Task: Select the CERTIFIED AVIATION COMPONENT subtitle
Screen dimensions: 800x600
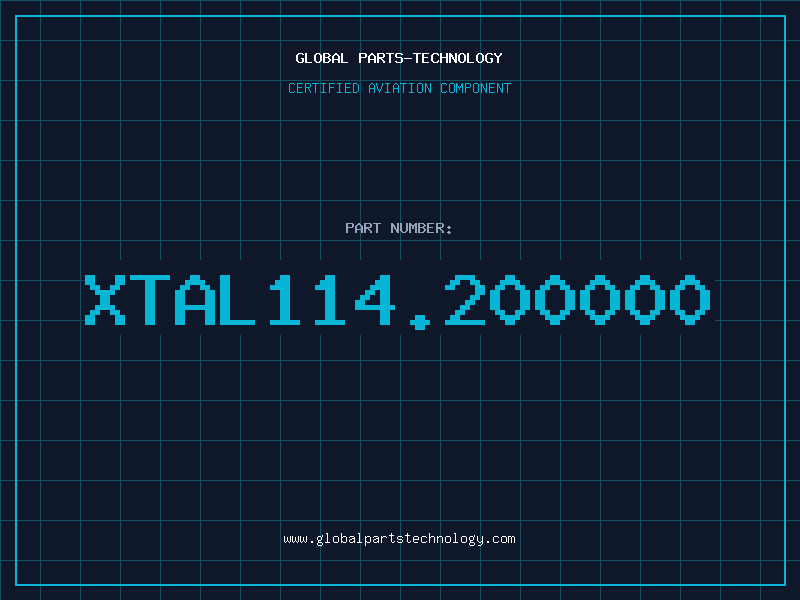Action: click(399, 88)
